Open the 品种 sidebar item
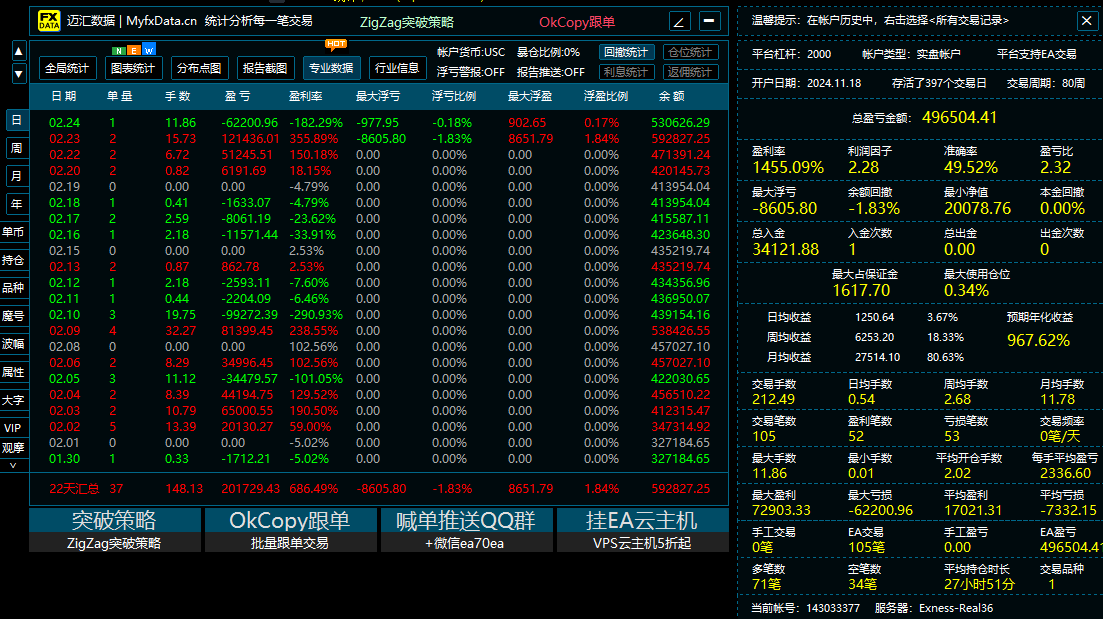This screenshot has width=1103, height=619. point(13,288)
